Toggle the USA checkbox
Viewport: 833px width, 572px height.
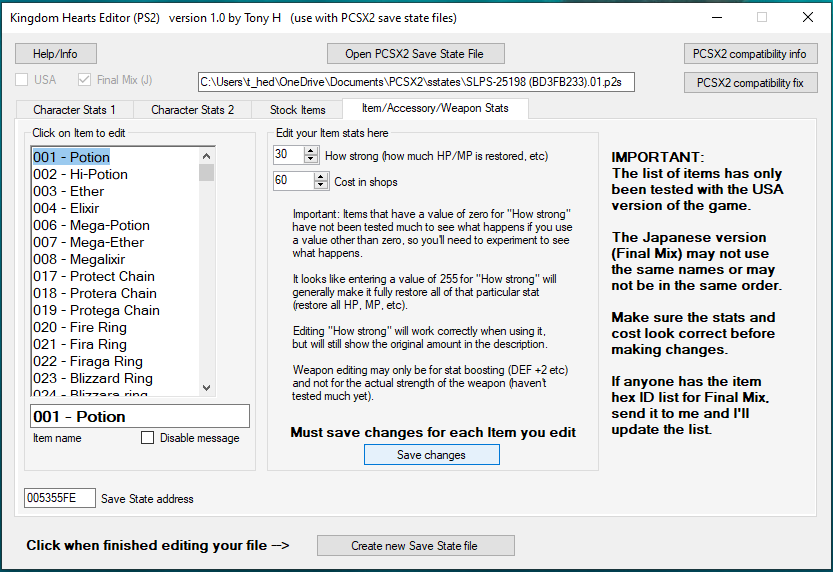pos(22,80)
